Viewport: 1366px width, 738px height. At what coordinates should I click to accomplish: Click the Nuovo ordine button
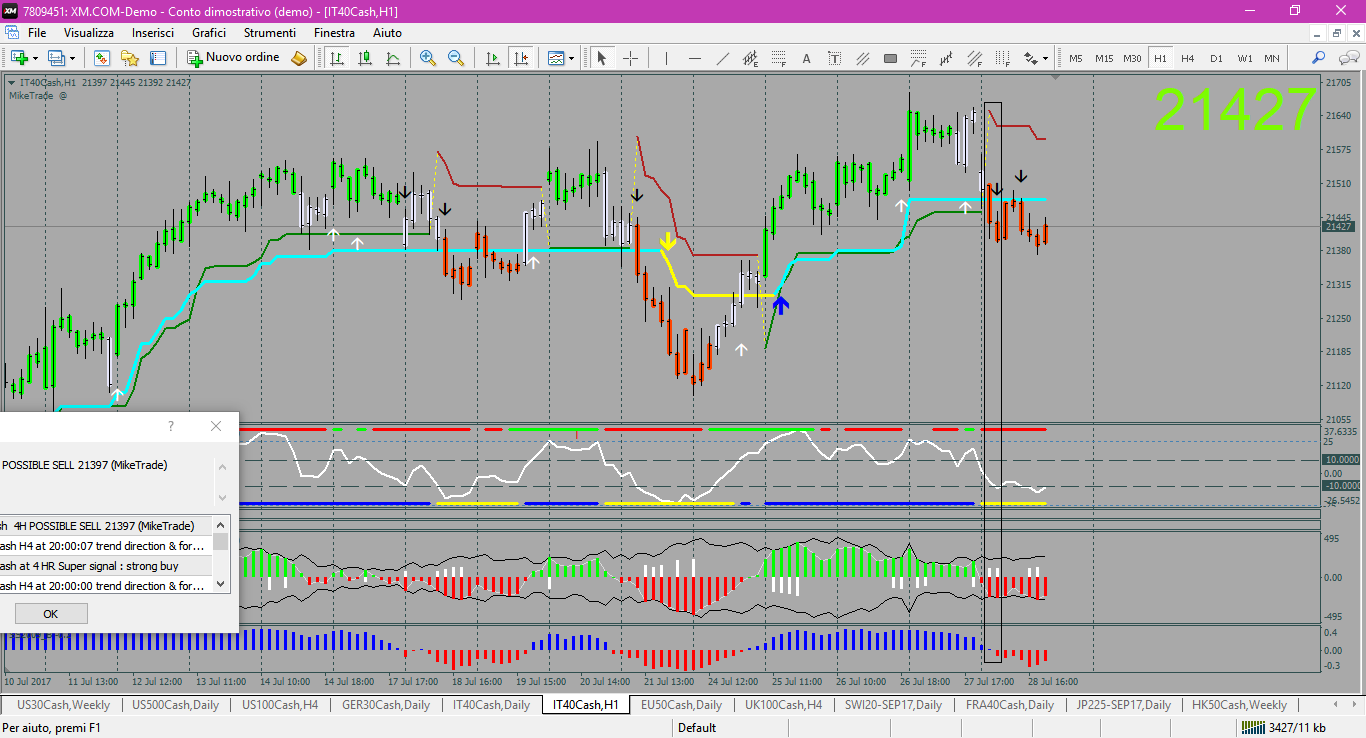(x=235, y=58)
